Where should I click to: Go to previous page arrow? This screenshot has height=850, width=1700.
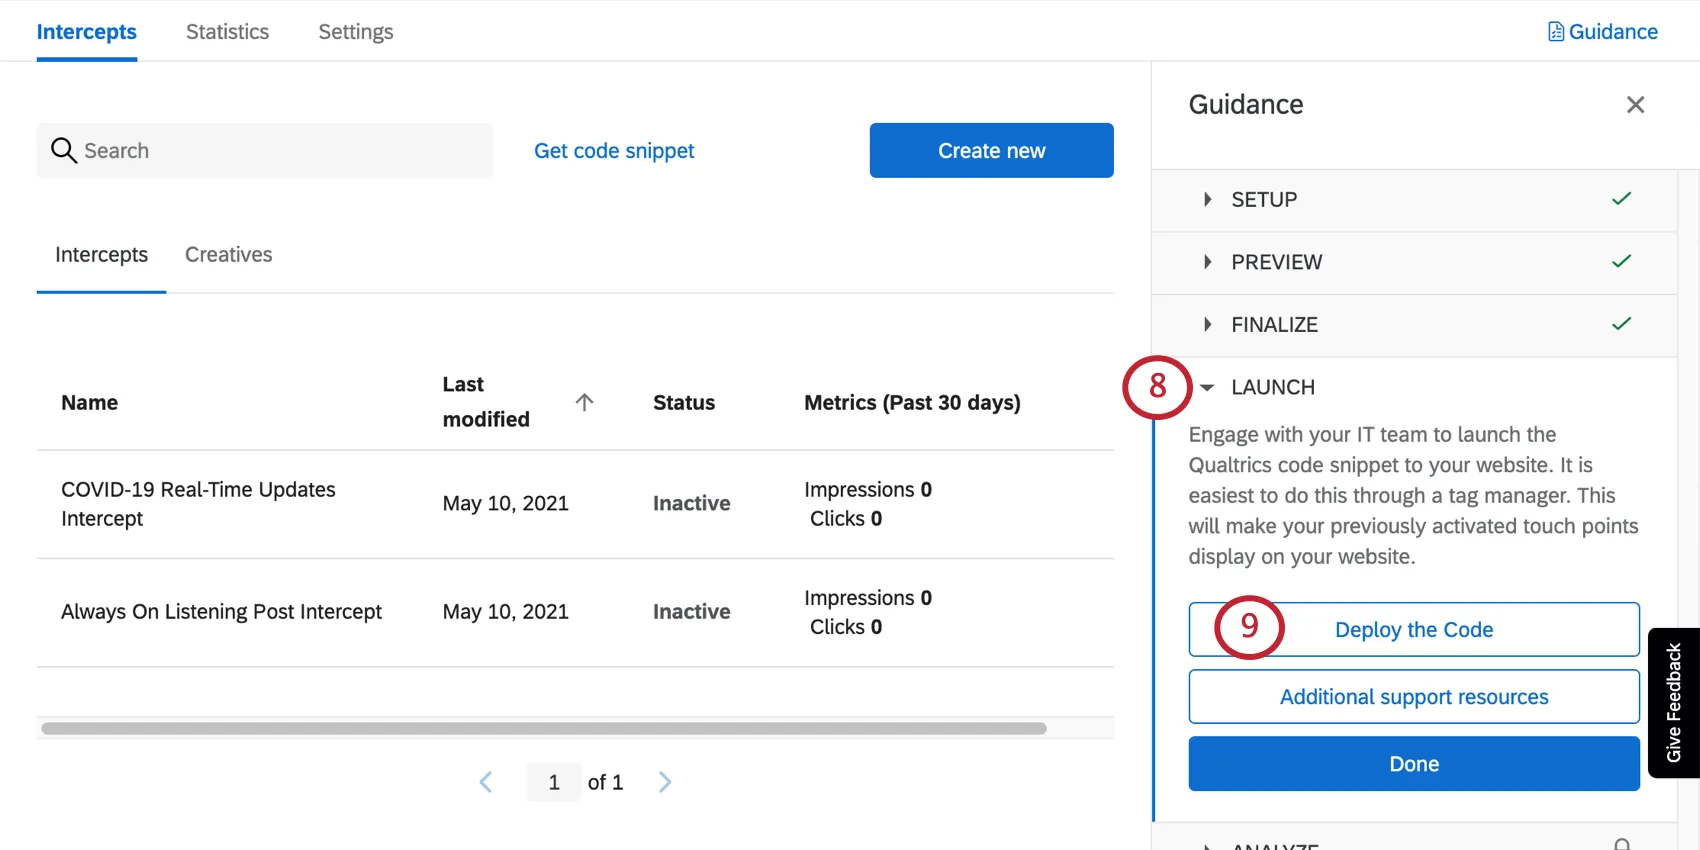point(486,782)
